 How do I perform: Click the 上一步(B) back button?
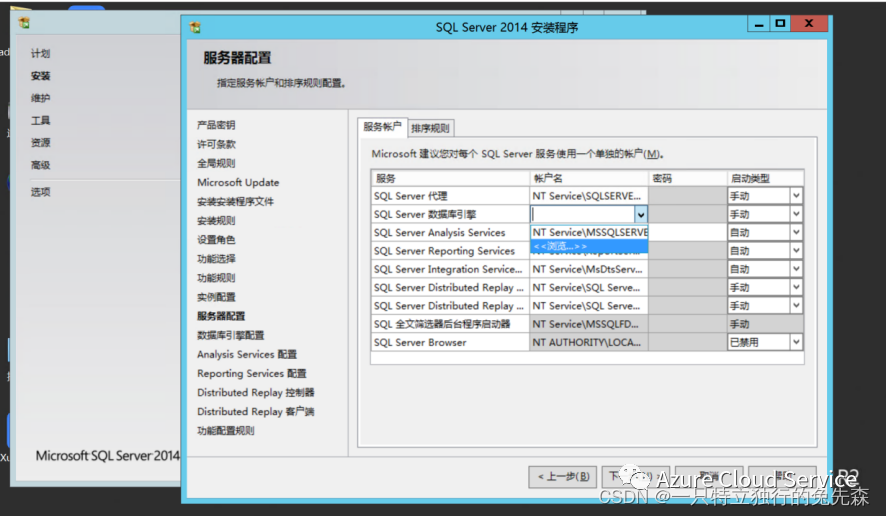(x=563, y=476)
